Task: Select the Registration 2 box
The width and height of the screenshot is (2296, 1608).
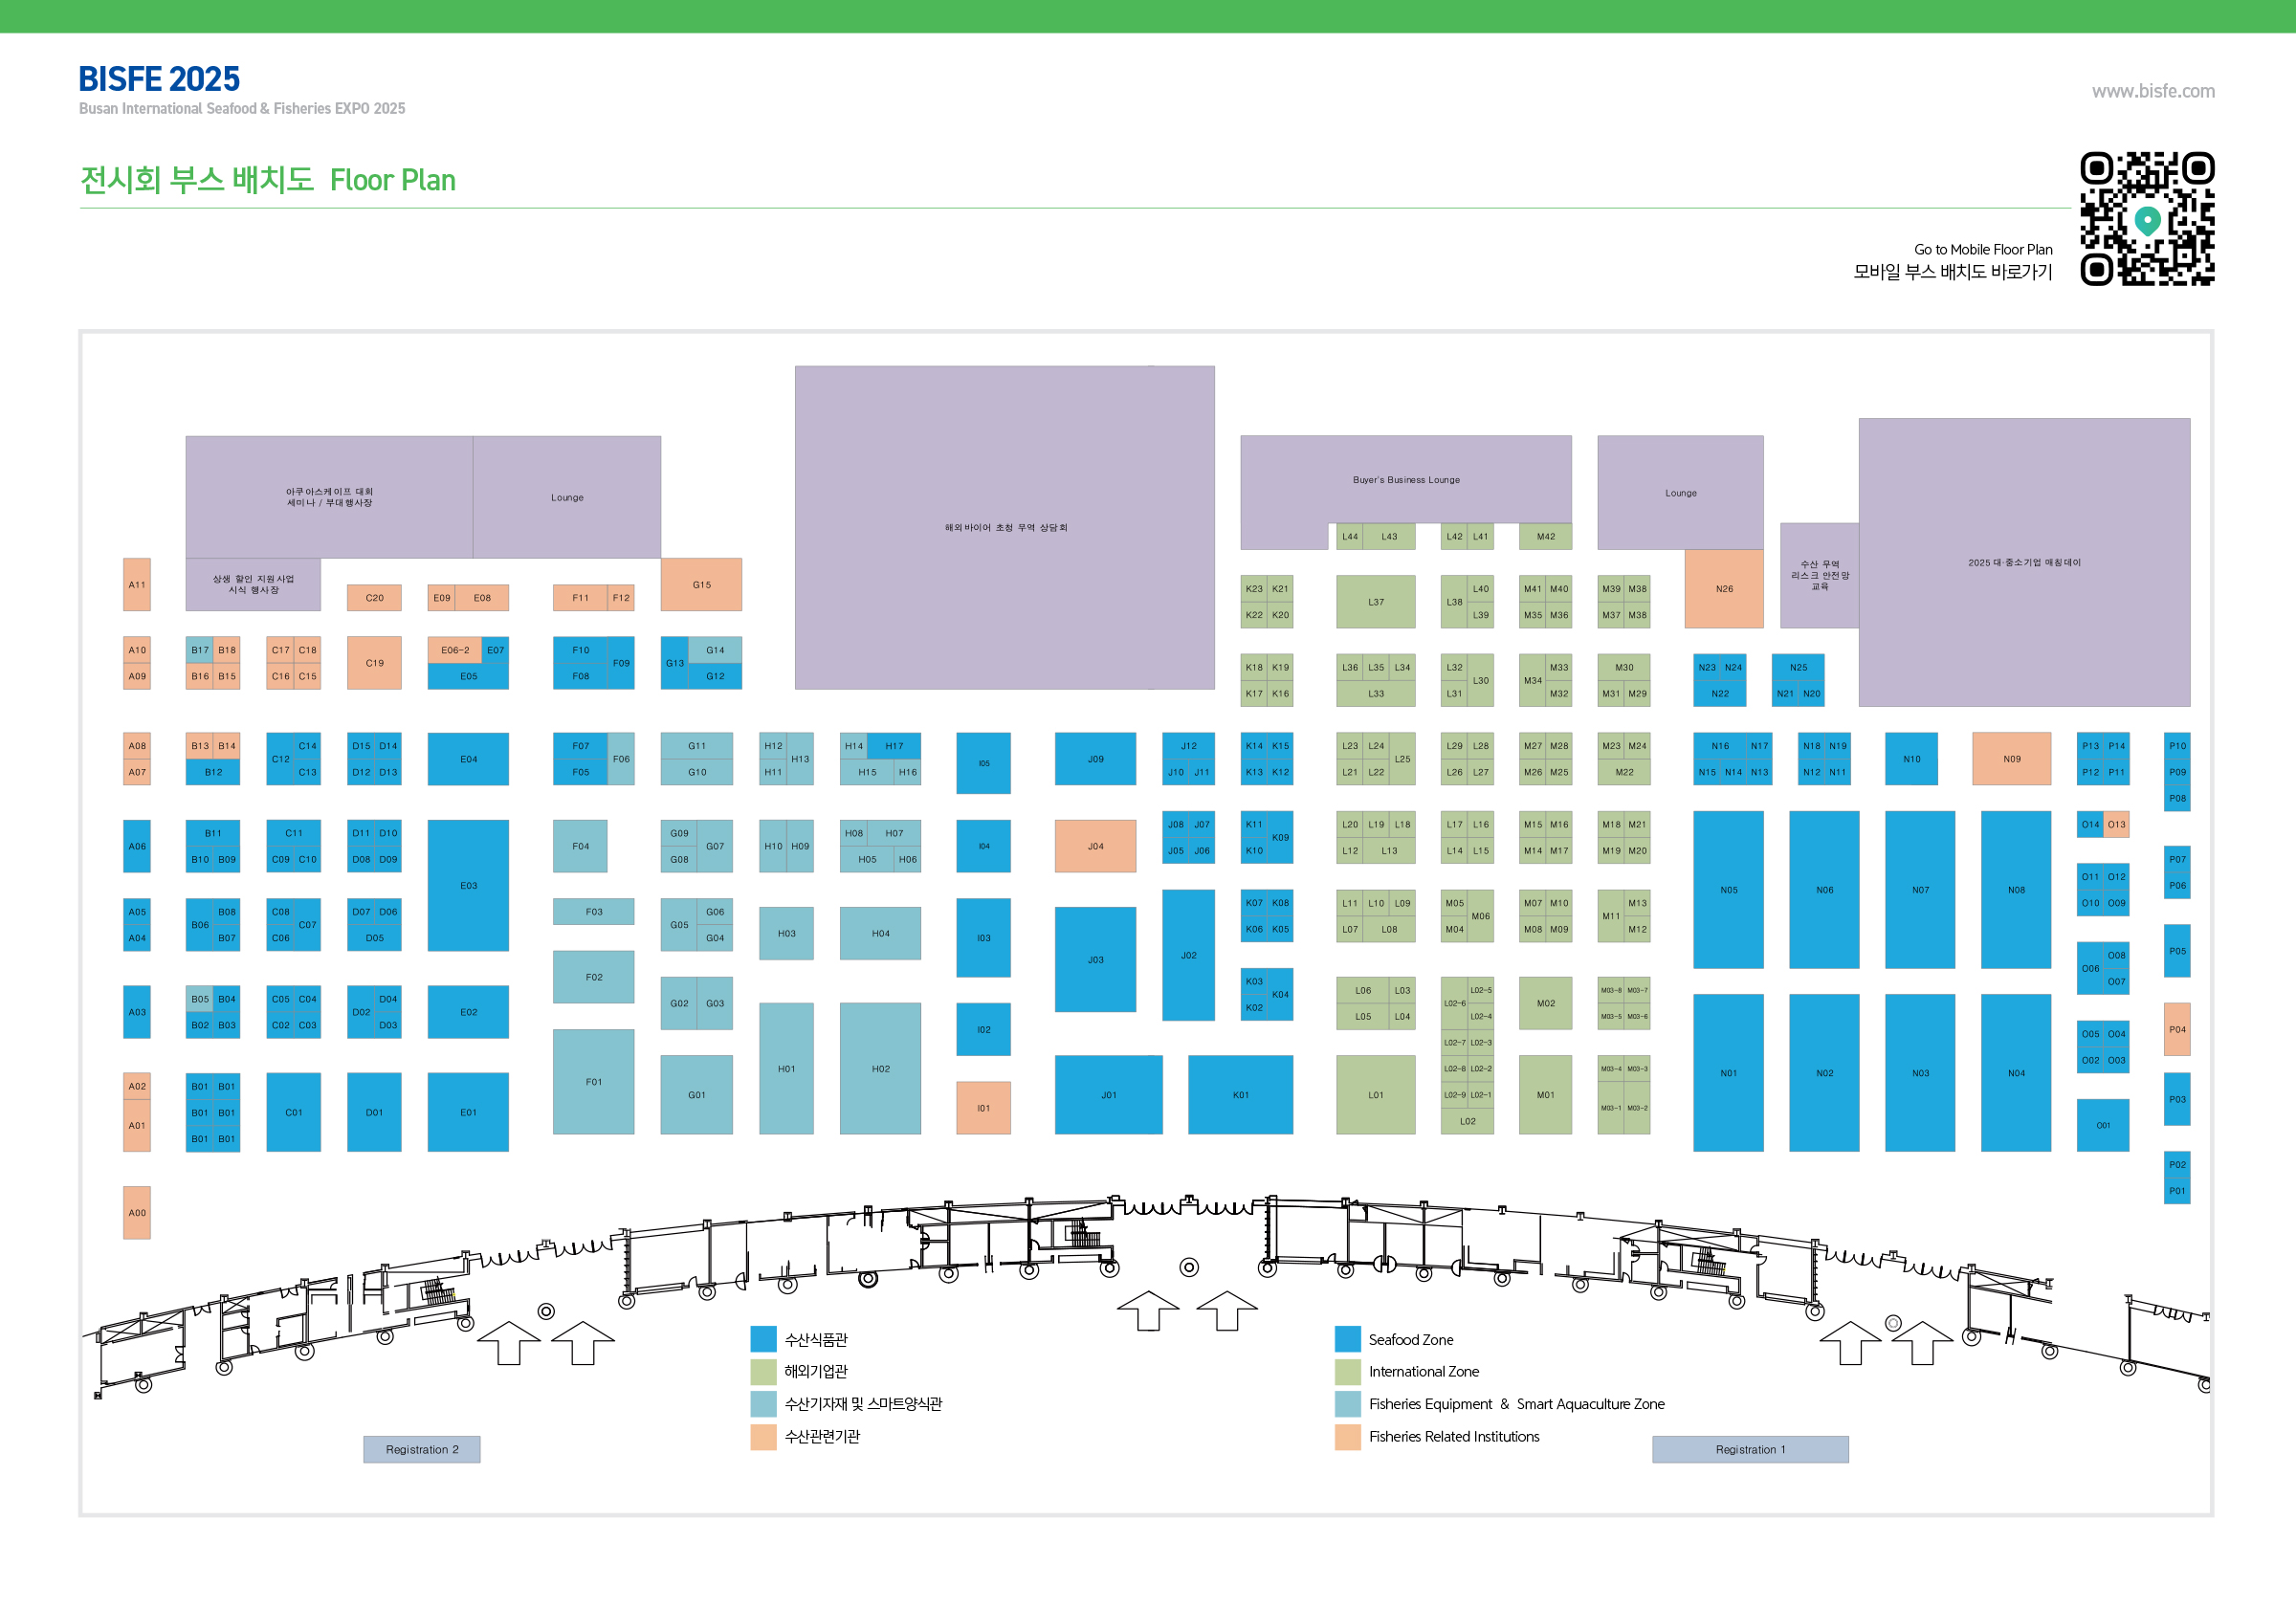Action: point(421,1449)
